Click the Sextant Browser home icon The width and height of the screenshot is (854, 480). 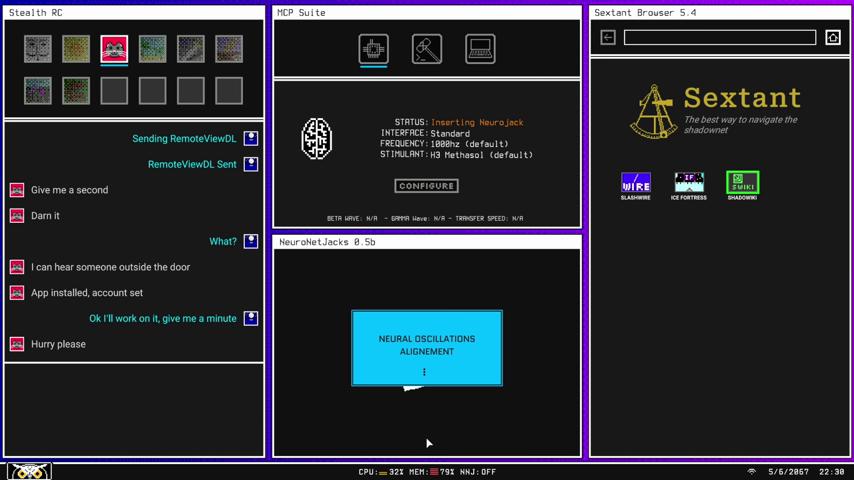click(833, 37)
